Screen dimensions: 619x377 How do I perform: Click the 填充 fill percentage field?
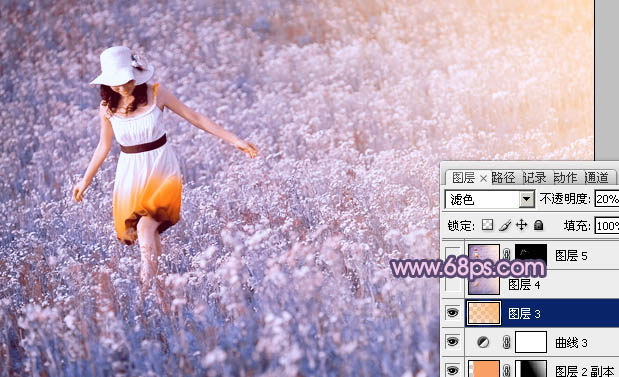pos(607,226)
